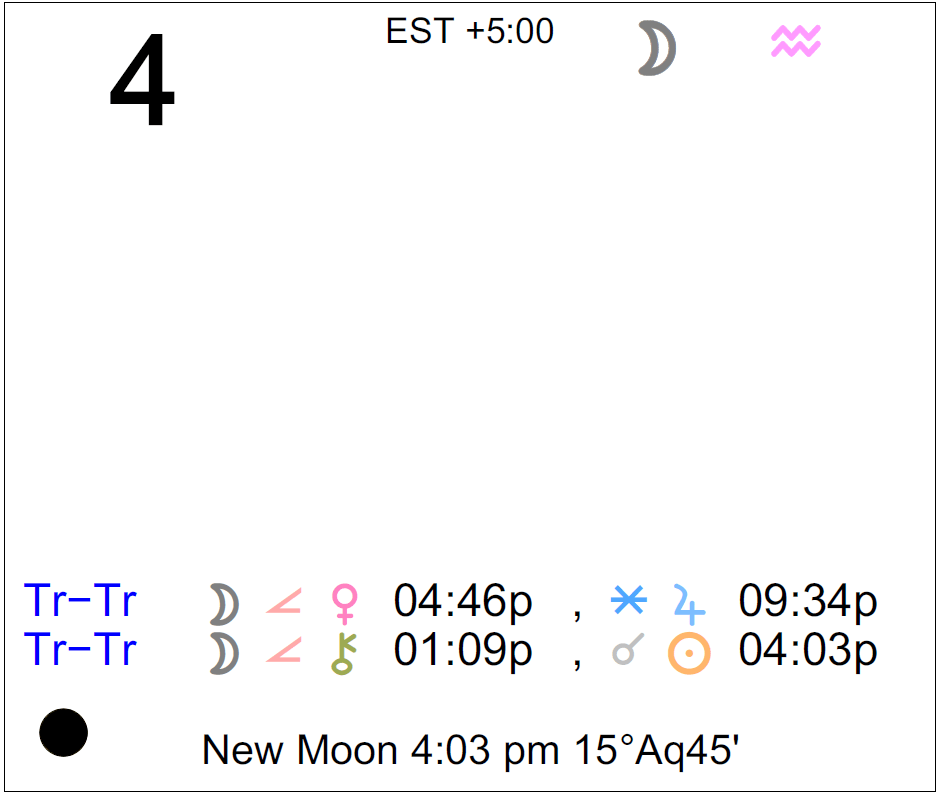
Task: Click the large day number 4
Action: pyautogui.click(x=142, y=79)
